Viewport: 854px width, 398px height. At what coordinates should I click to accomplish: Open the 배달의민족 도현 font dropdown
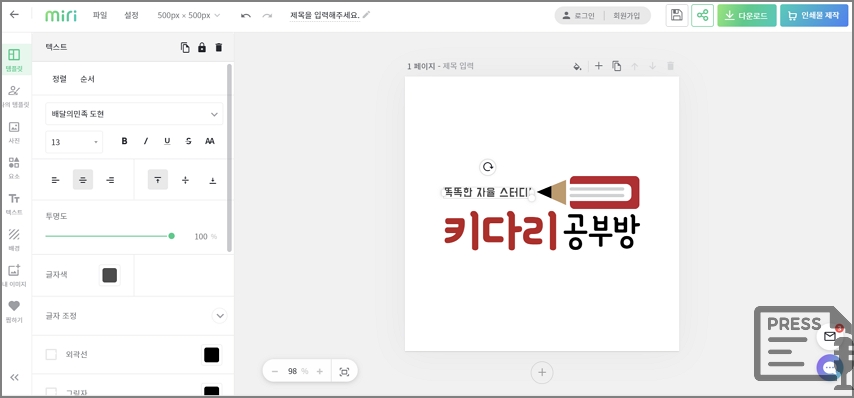[134, 114]
